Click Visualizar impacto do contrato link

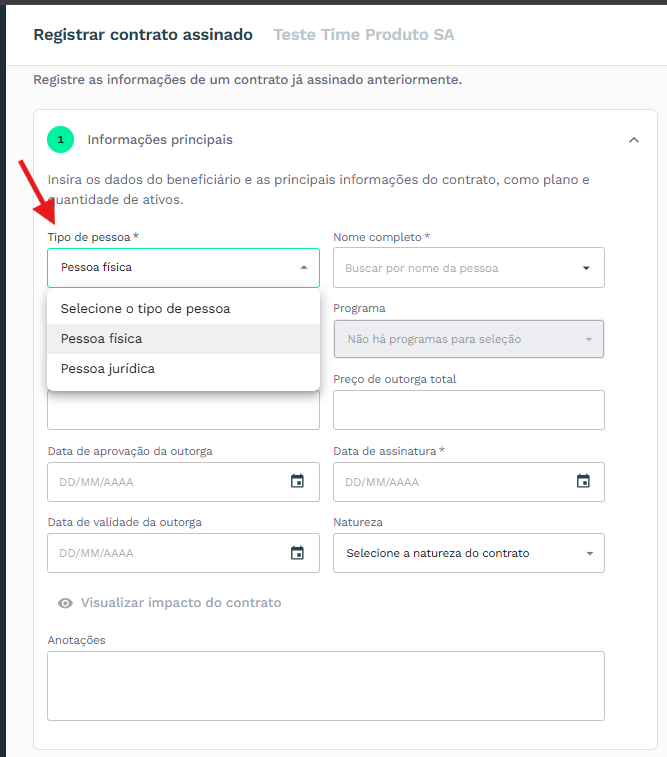(181, 603)
